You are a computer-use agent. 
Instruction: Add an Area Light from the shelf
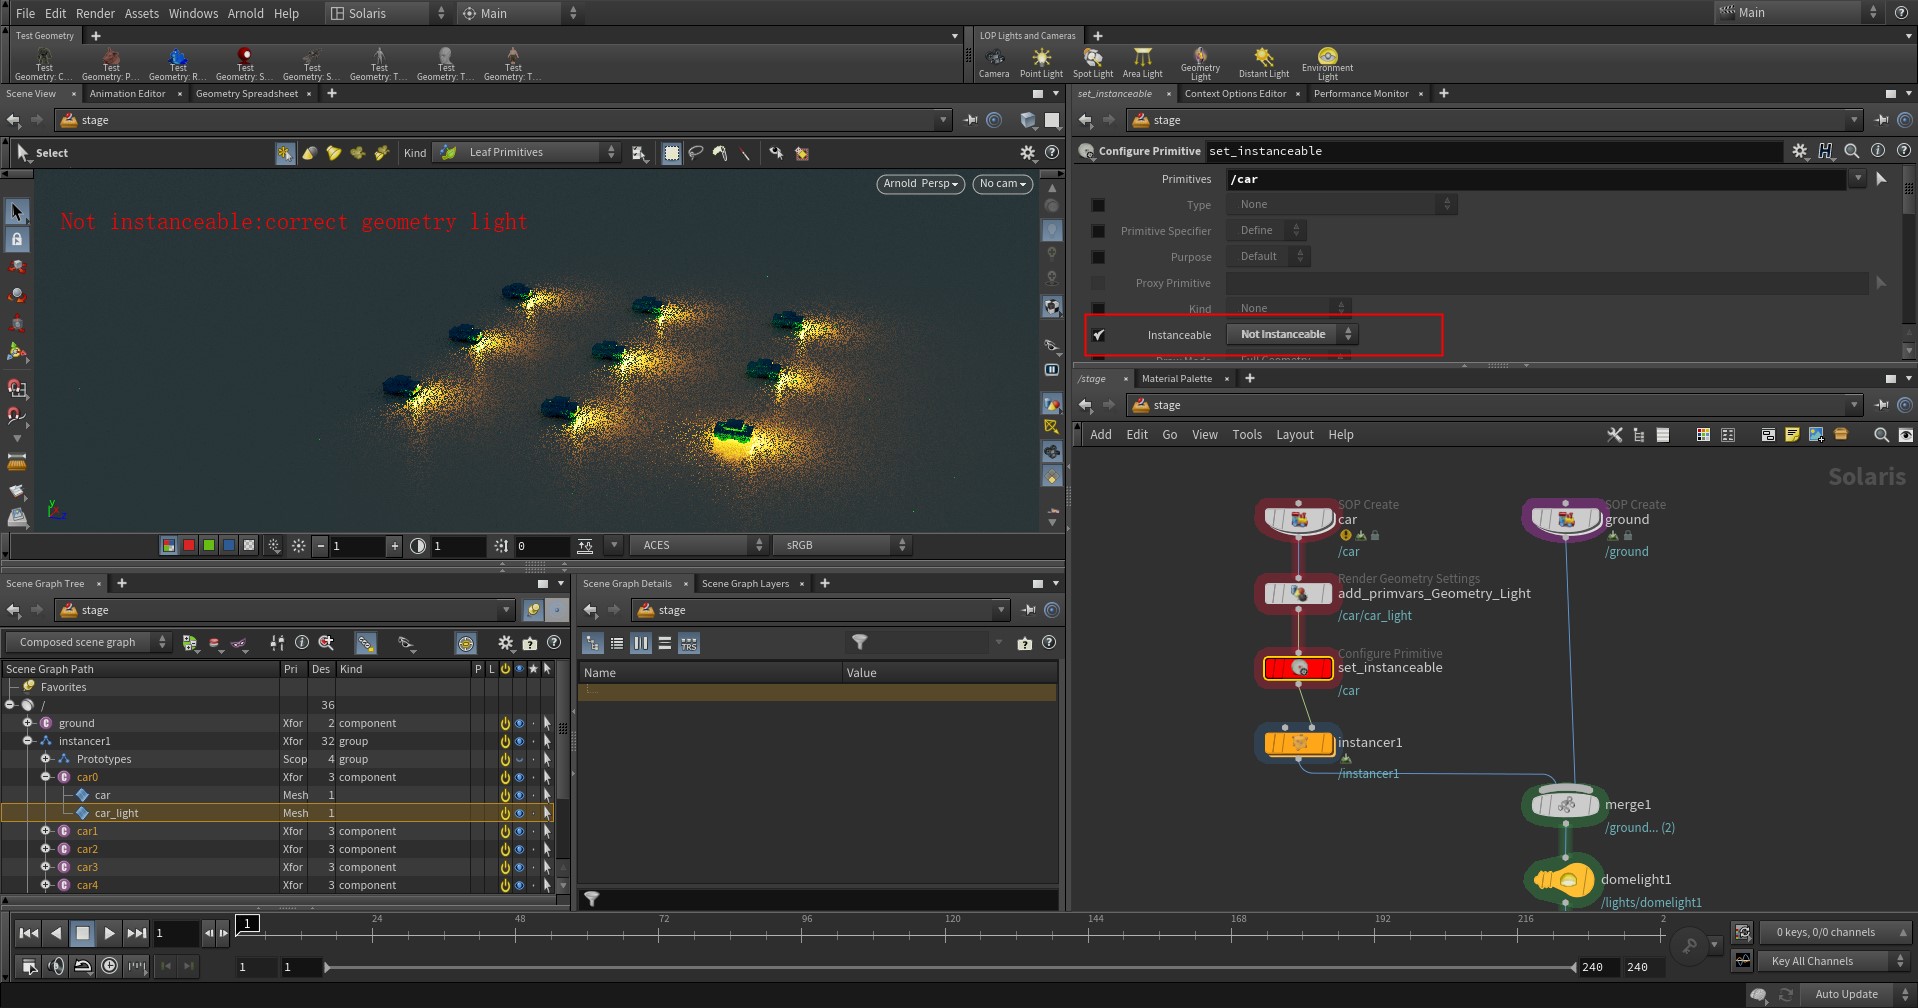click(1142, 62)
